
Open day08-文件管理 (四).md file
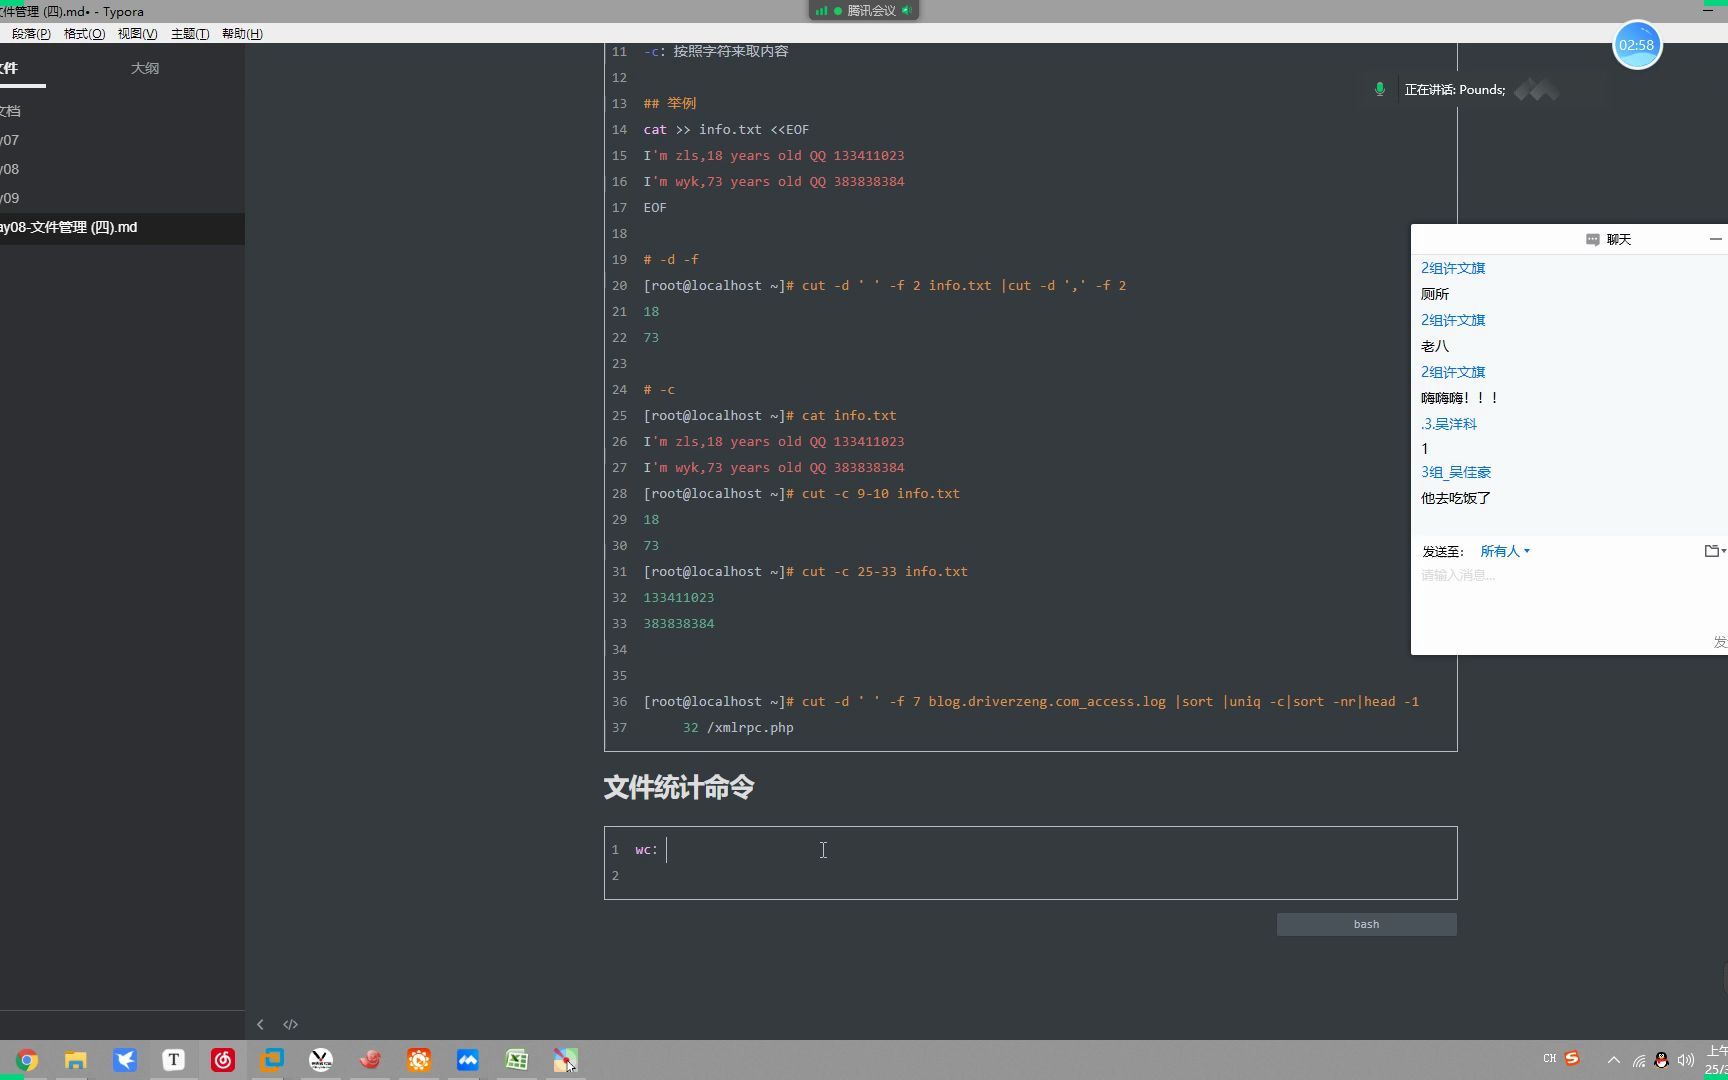(122, 228)
